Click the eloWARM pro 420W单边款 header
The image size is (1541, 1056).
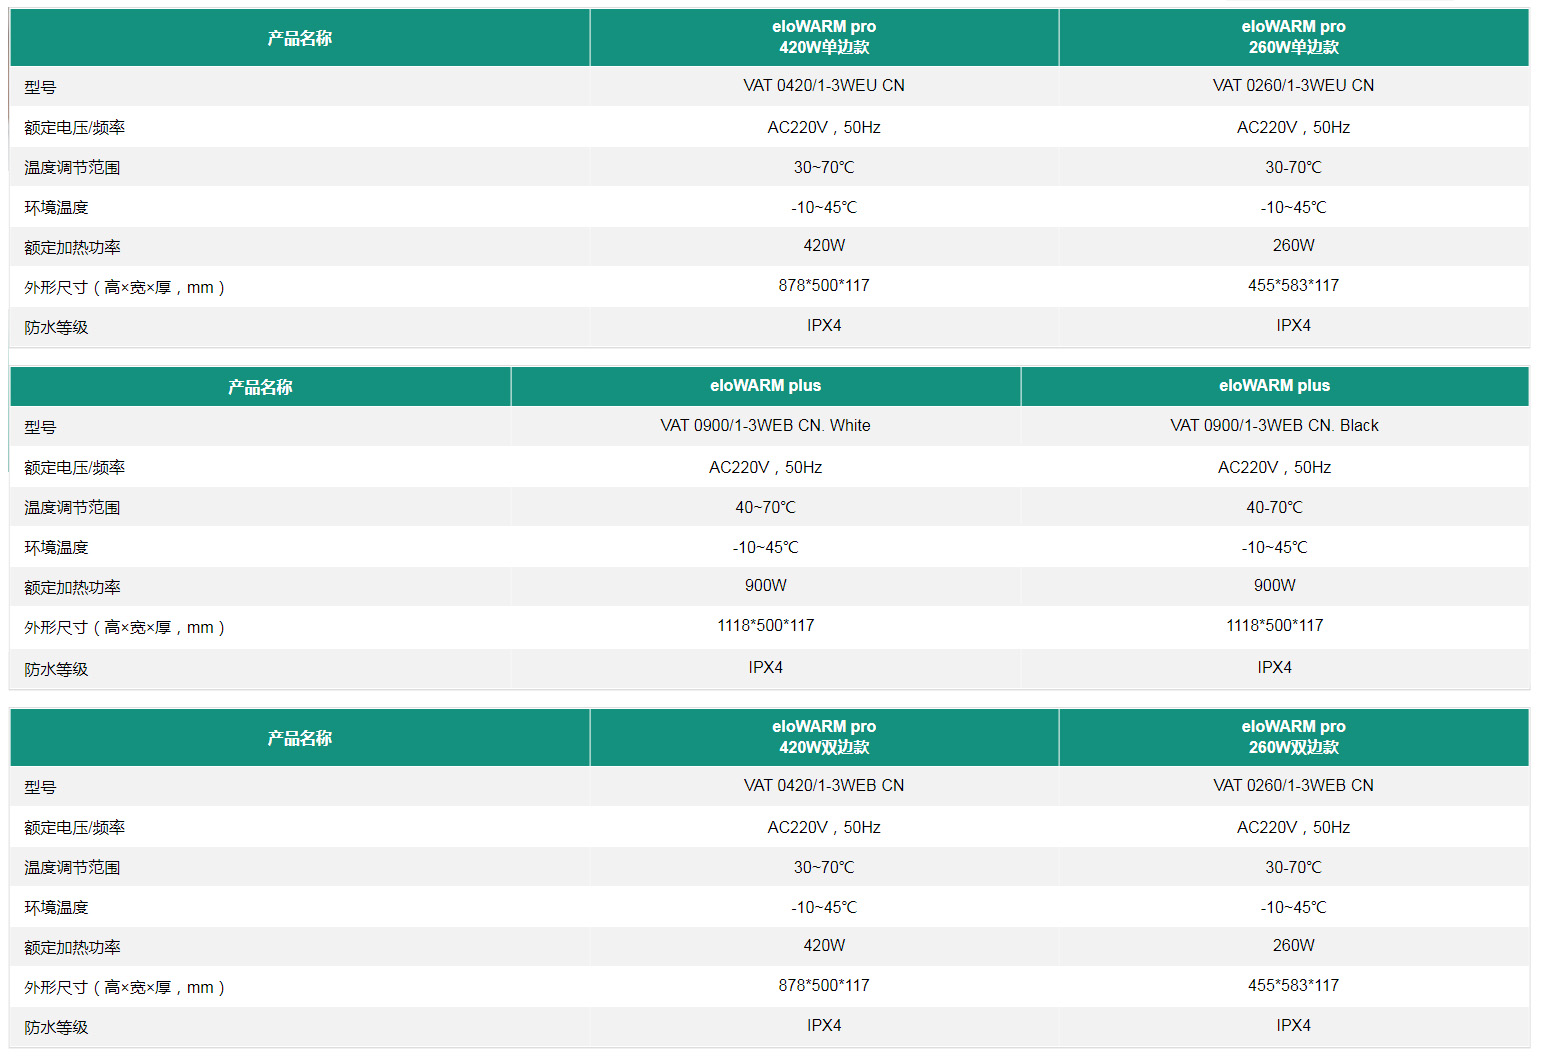tap(824, 37)
